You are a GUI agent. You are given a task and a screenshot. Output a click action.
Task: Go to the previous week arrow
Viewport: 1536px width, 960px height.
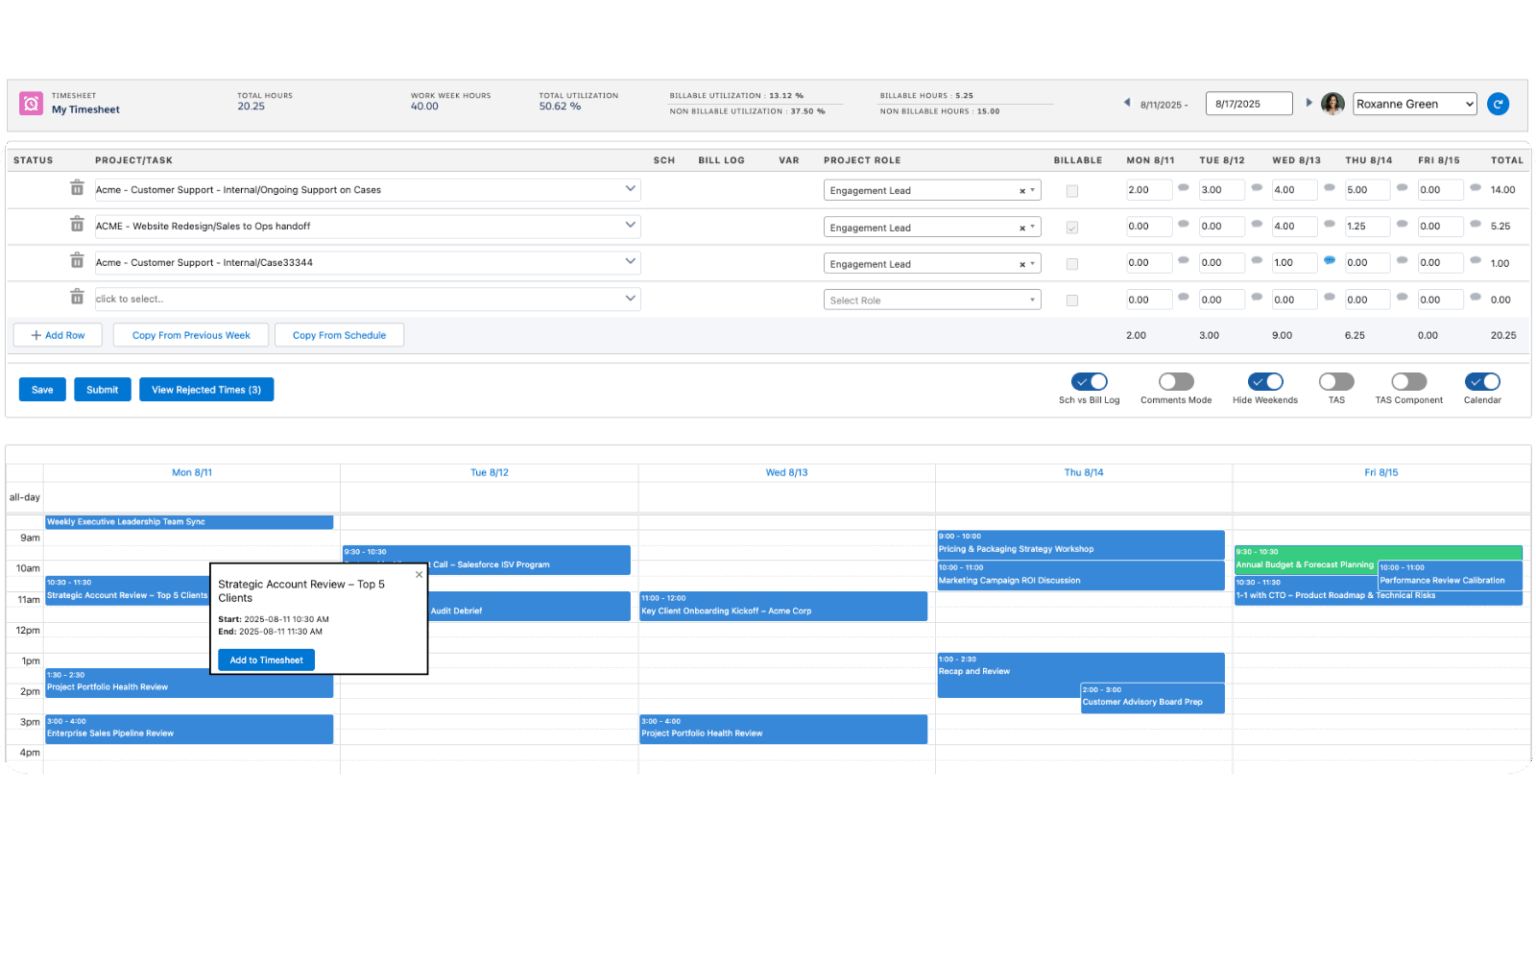(1126, 103)
